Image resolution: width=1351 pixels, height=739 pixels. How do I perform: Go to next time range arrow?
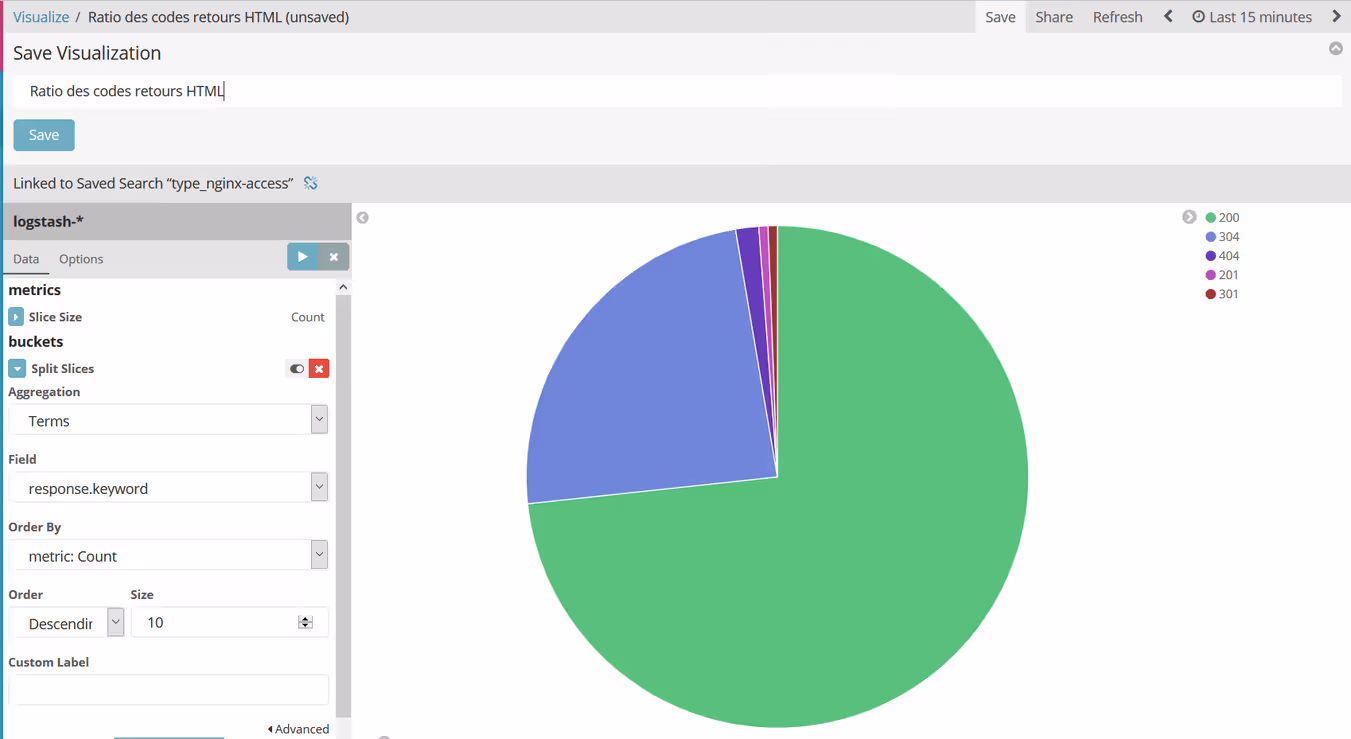1336,17
